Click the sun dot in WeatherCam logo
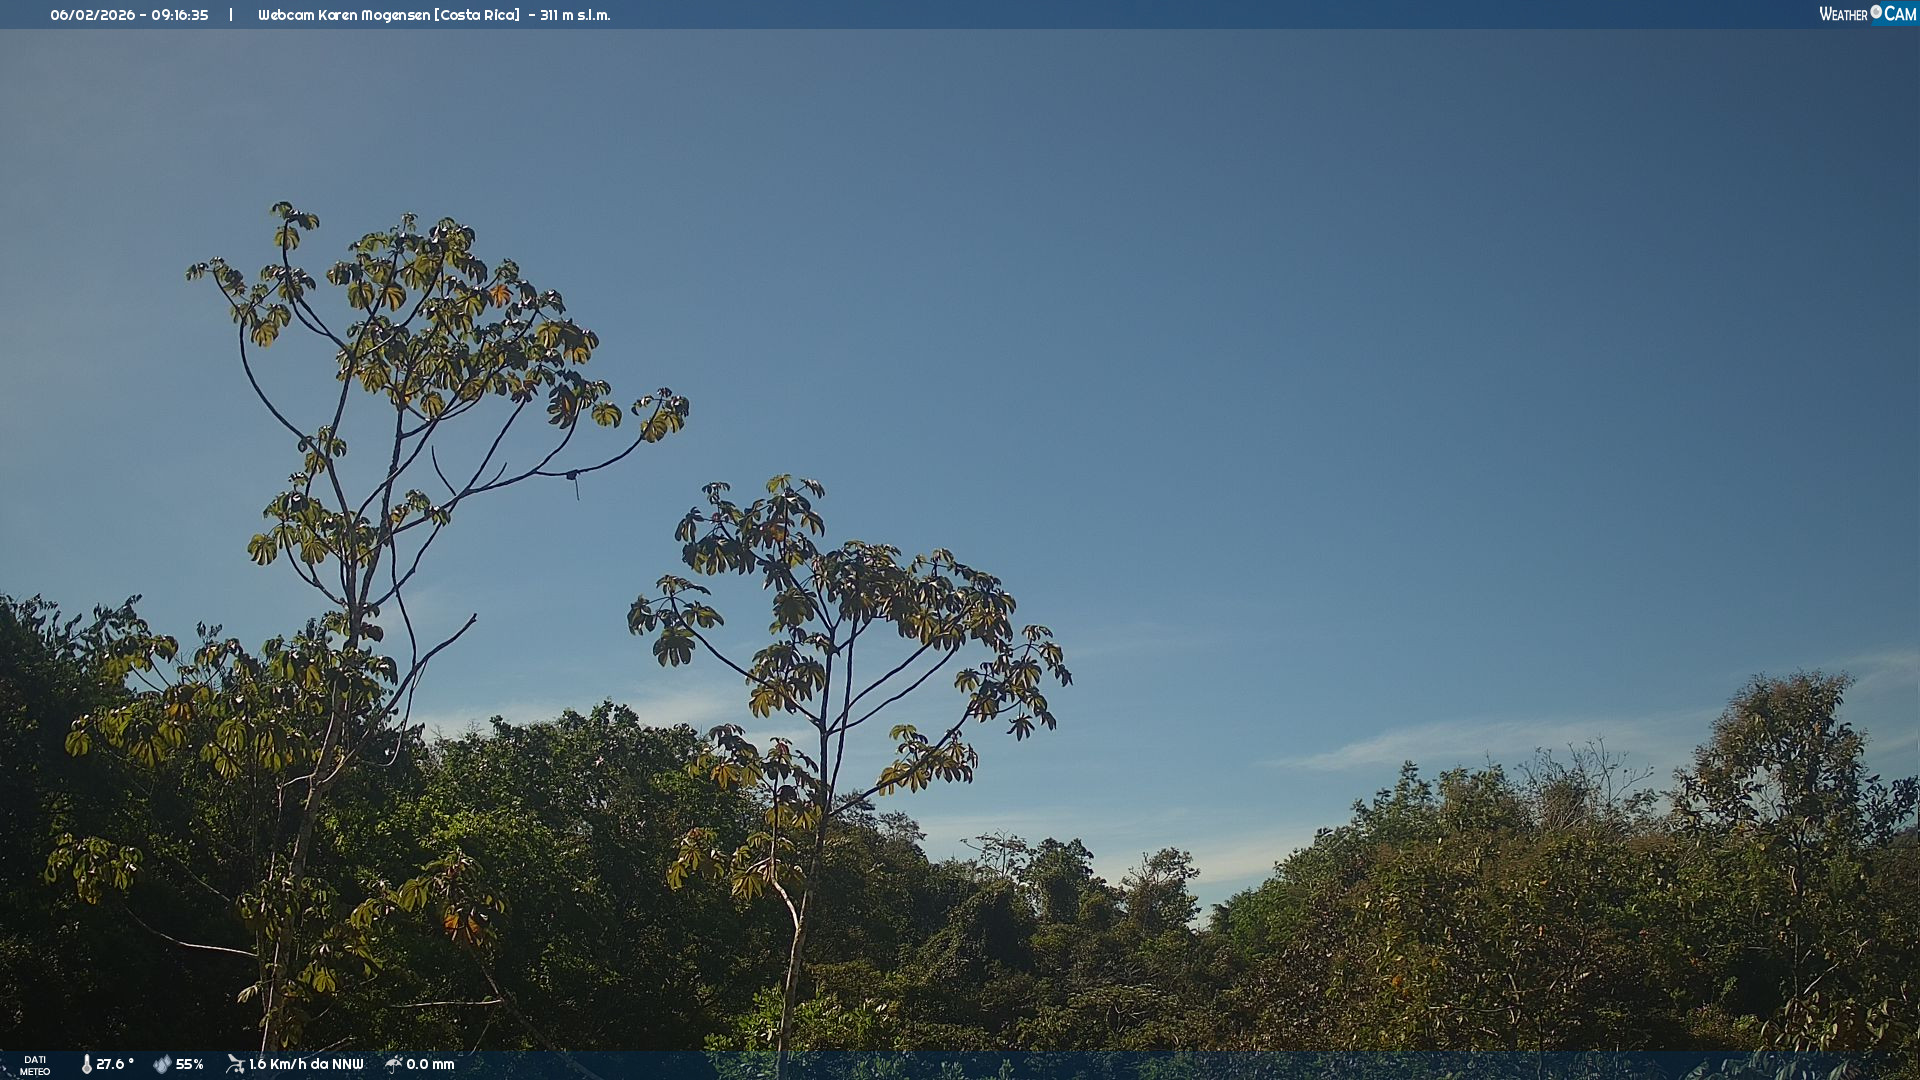 tap(1876, 11)
